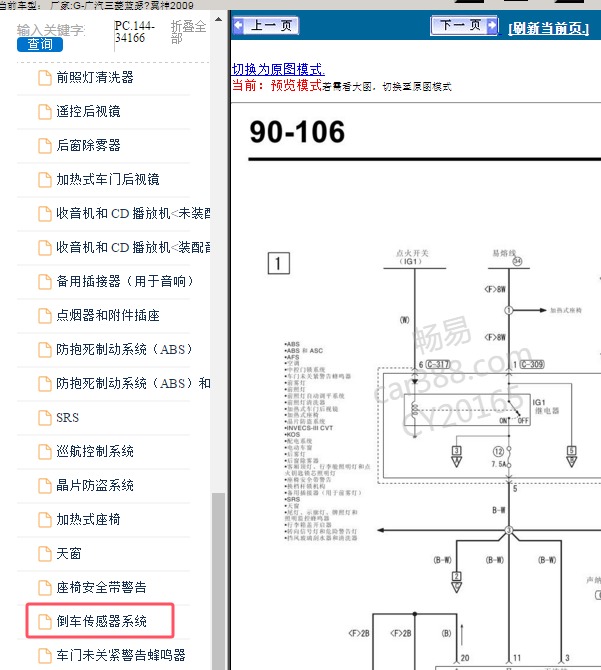Click document icon beside 天窗
This screenshot has width=601, height=670.
(x=45, y=554)
